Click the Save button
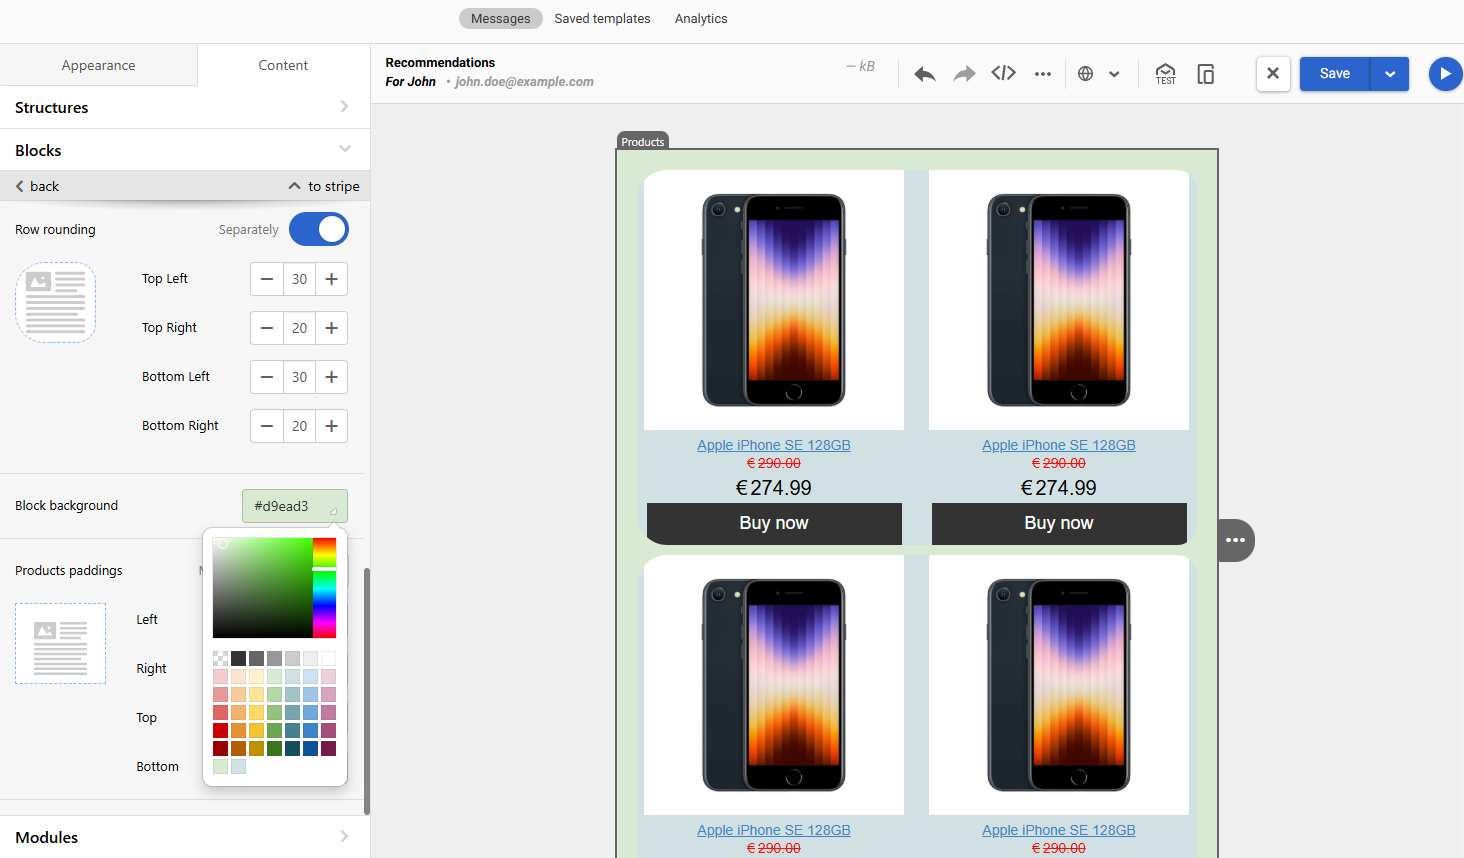1464x858 pixels. (1335, 74)
